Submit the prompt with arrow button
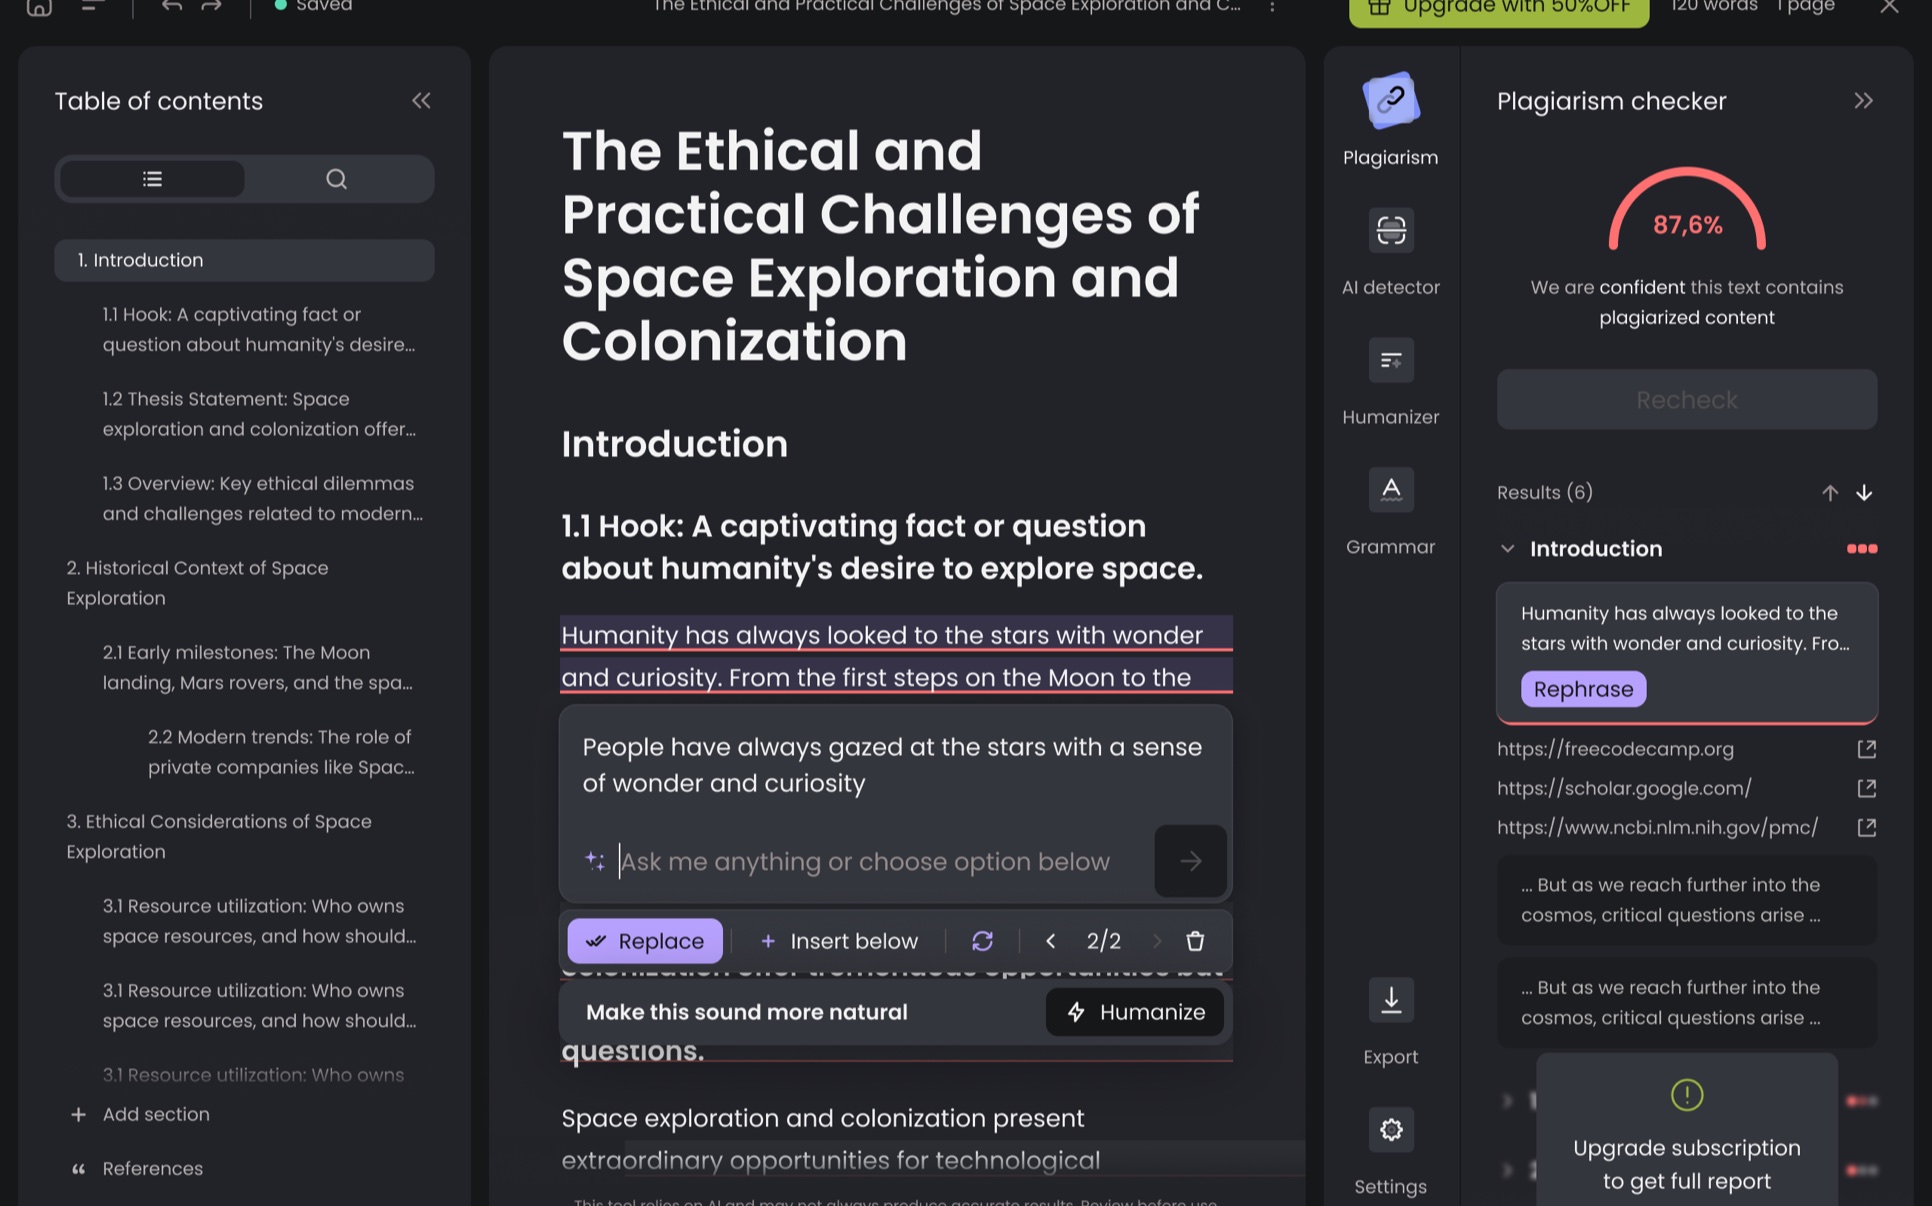The height and width of the screenshot is (1206, 1932). 1190,861
